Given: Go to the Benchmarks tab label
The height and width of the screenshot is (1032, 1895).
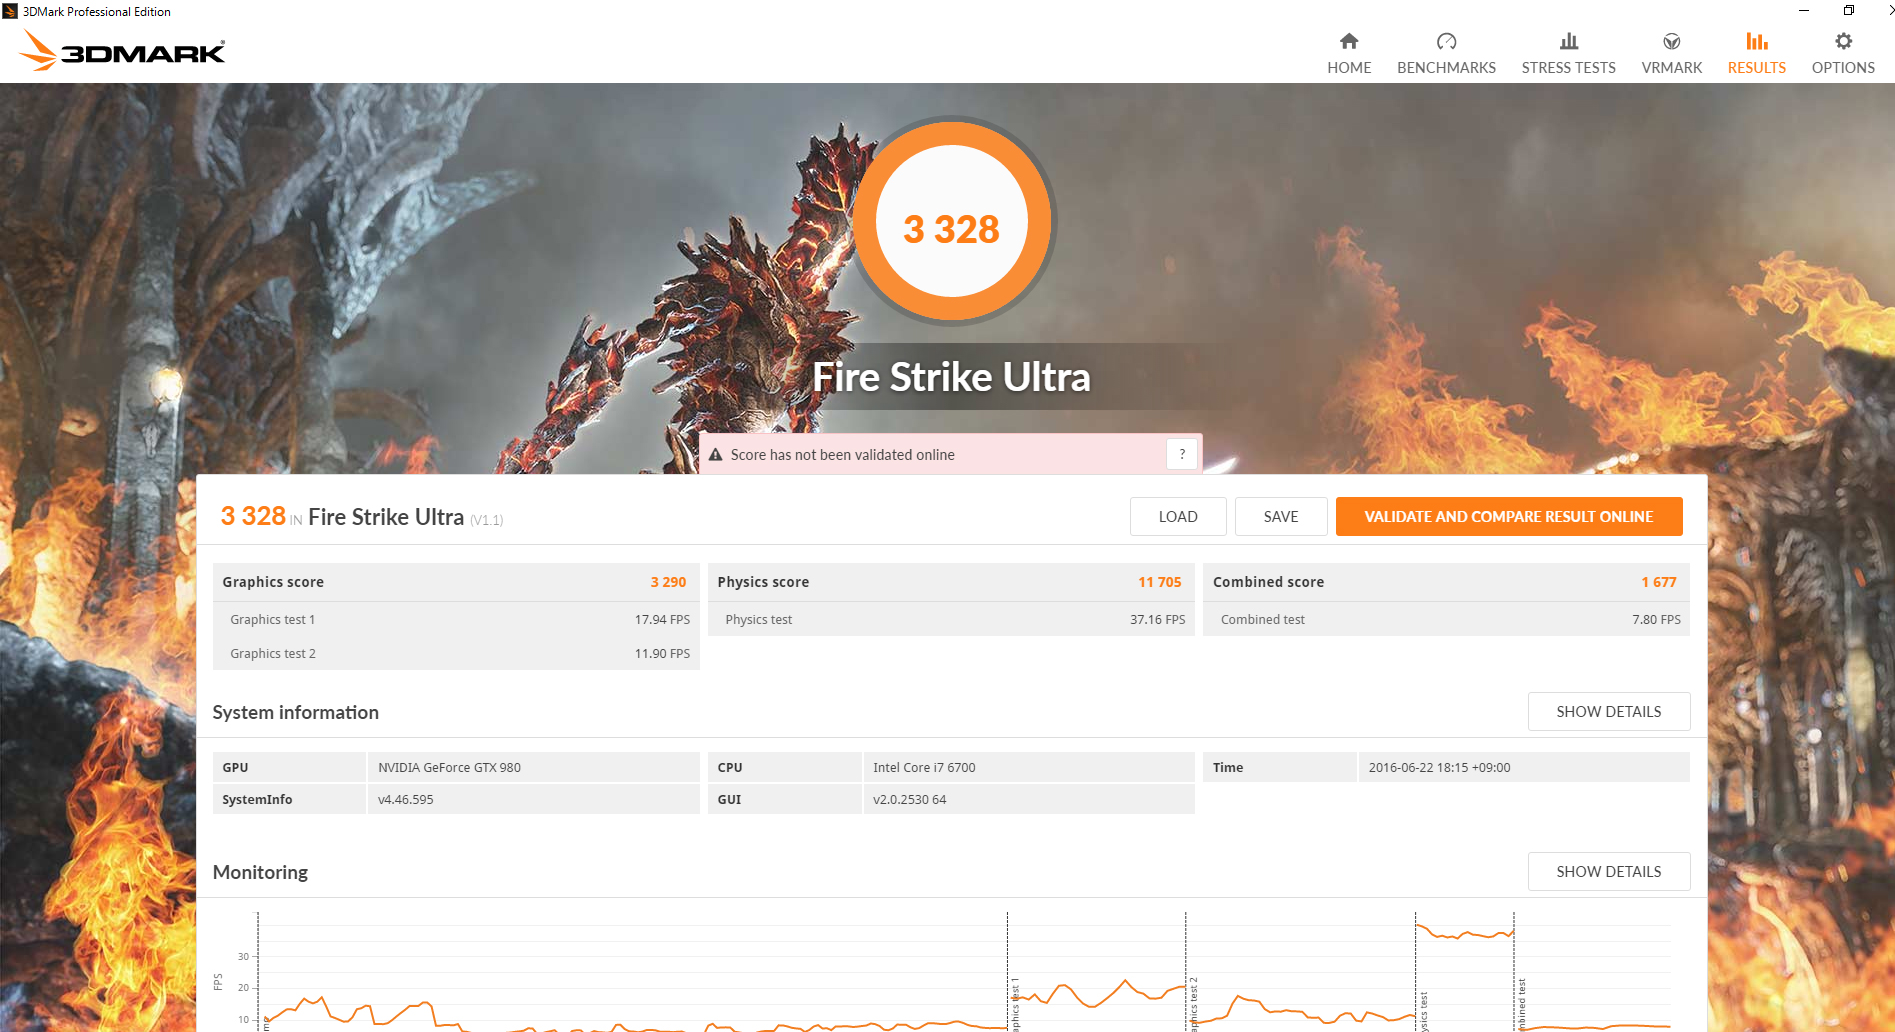Looking at the screenshot, I should click(1446, 68).
